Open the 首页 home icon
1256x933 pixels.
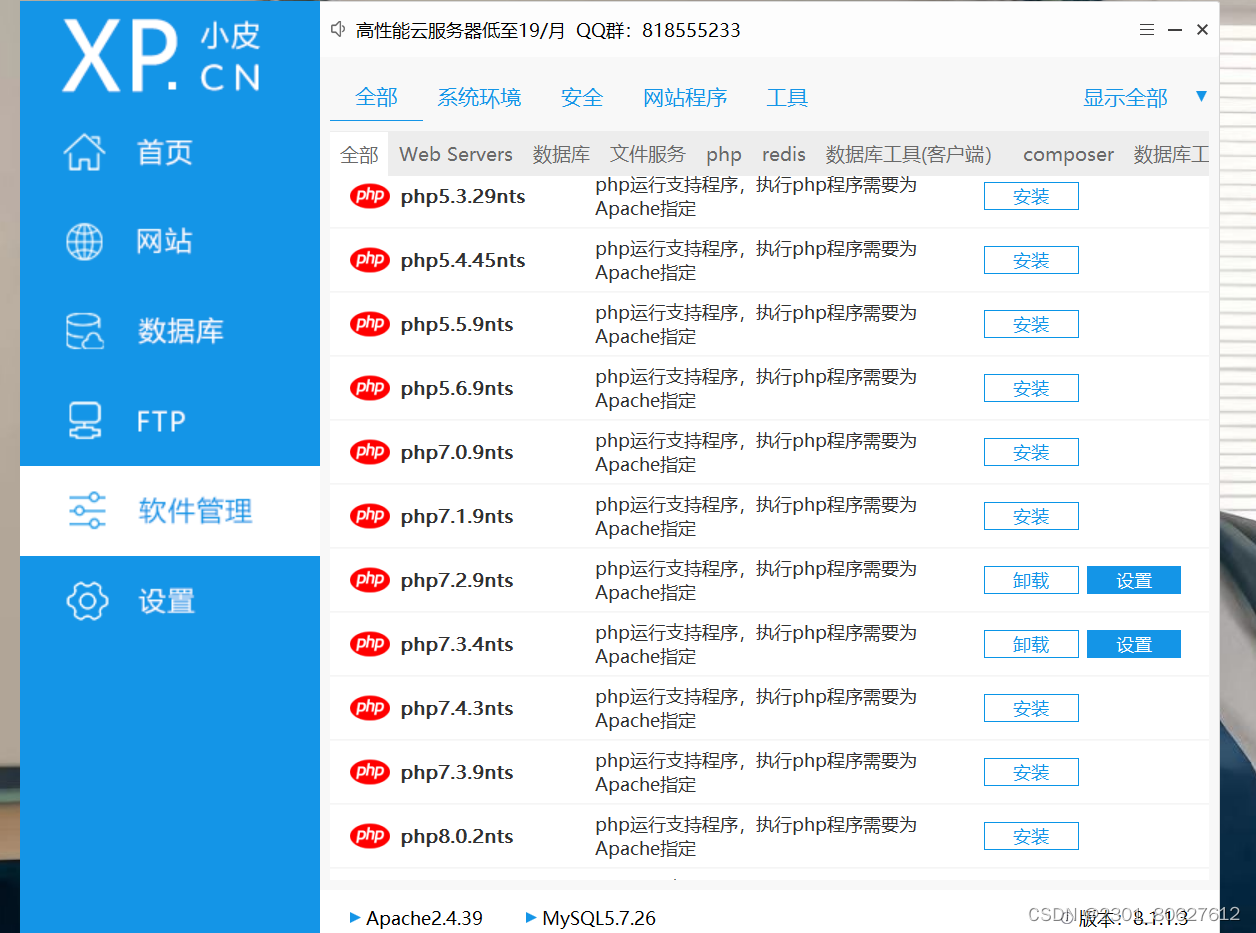coord(84,152)
